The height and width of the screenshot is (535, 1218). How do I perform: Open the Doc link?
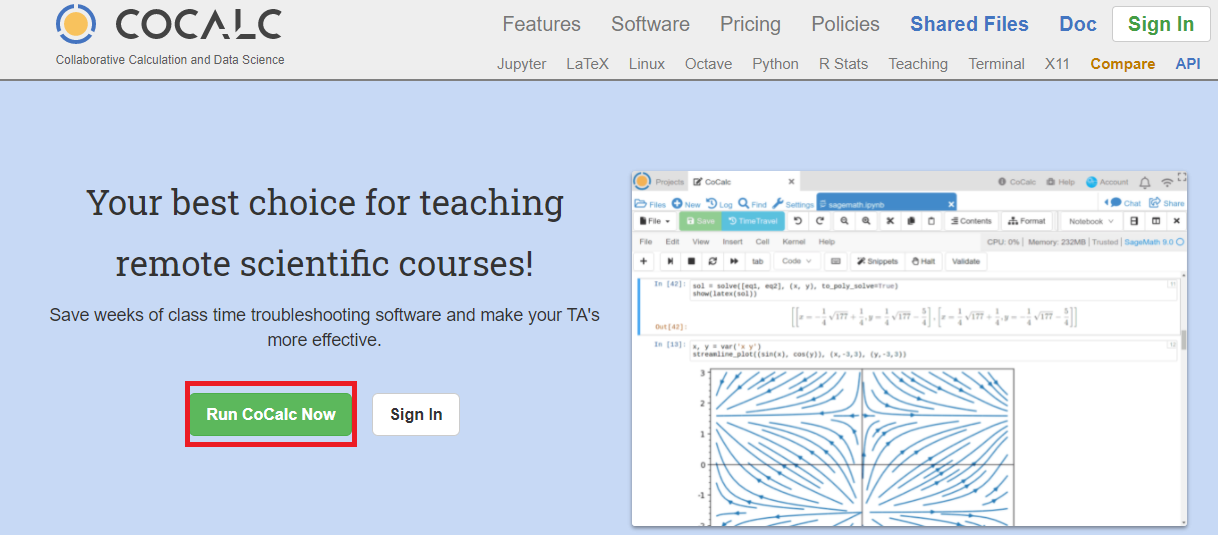[x=1078, y=24]
